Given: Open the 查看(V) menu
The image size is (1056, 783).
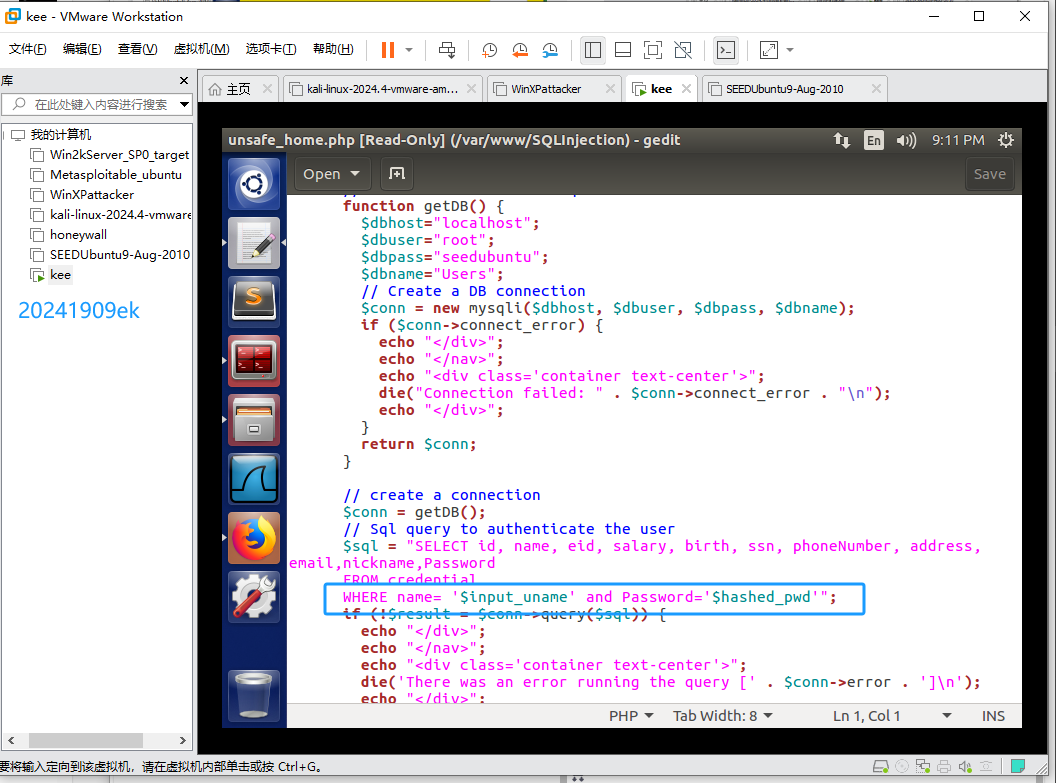Looking at the screenshot, I should [x=137, y=48].
